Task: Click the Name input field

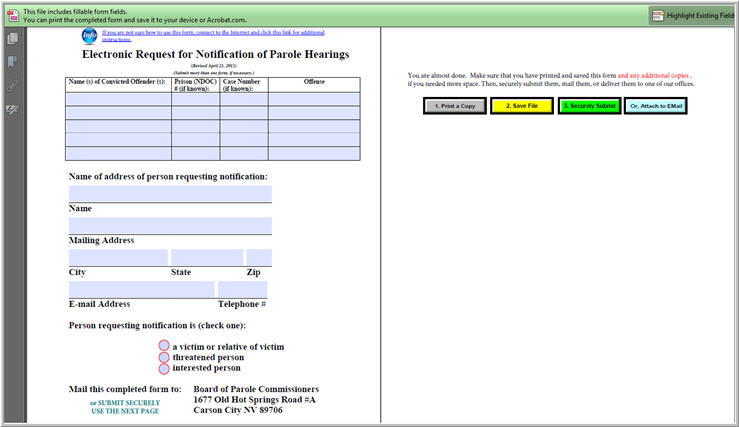Action: (x=170, y=194)
